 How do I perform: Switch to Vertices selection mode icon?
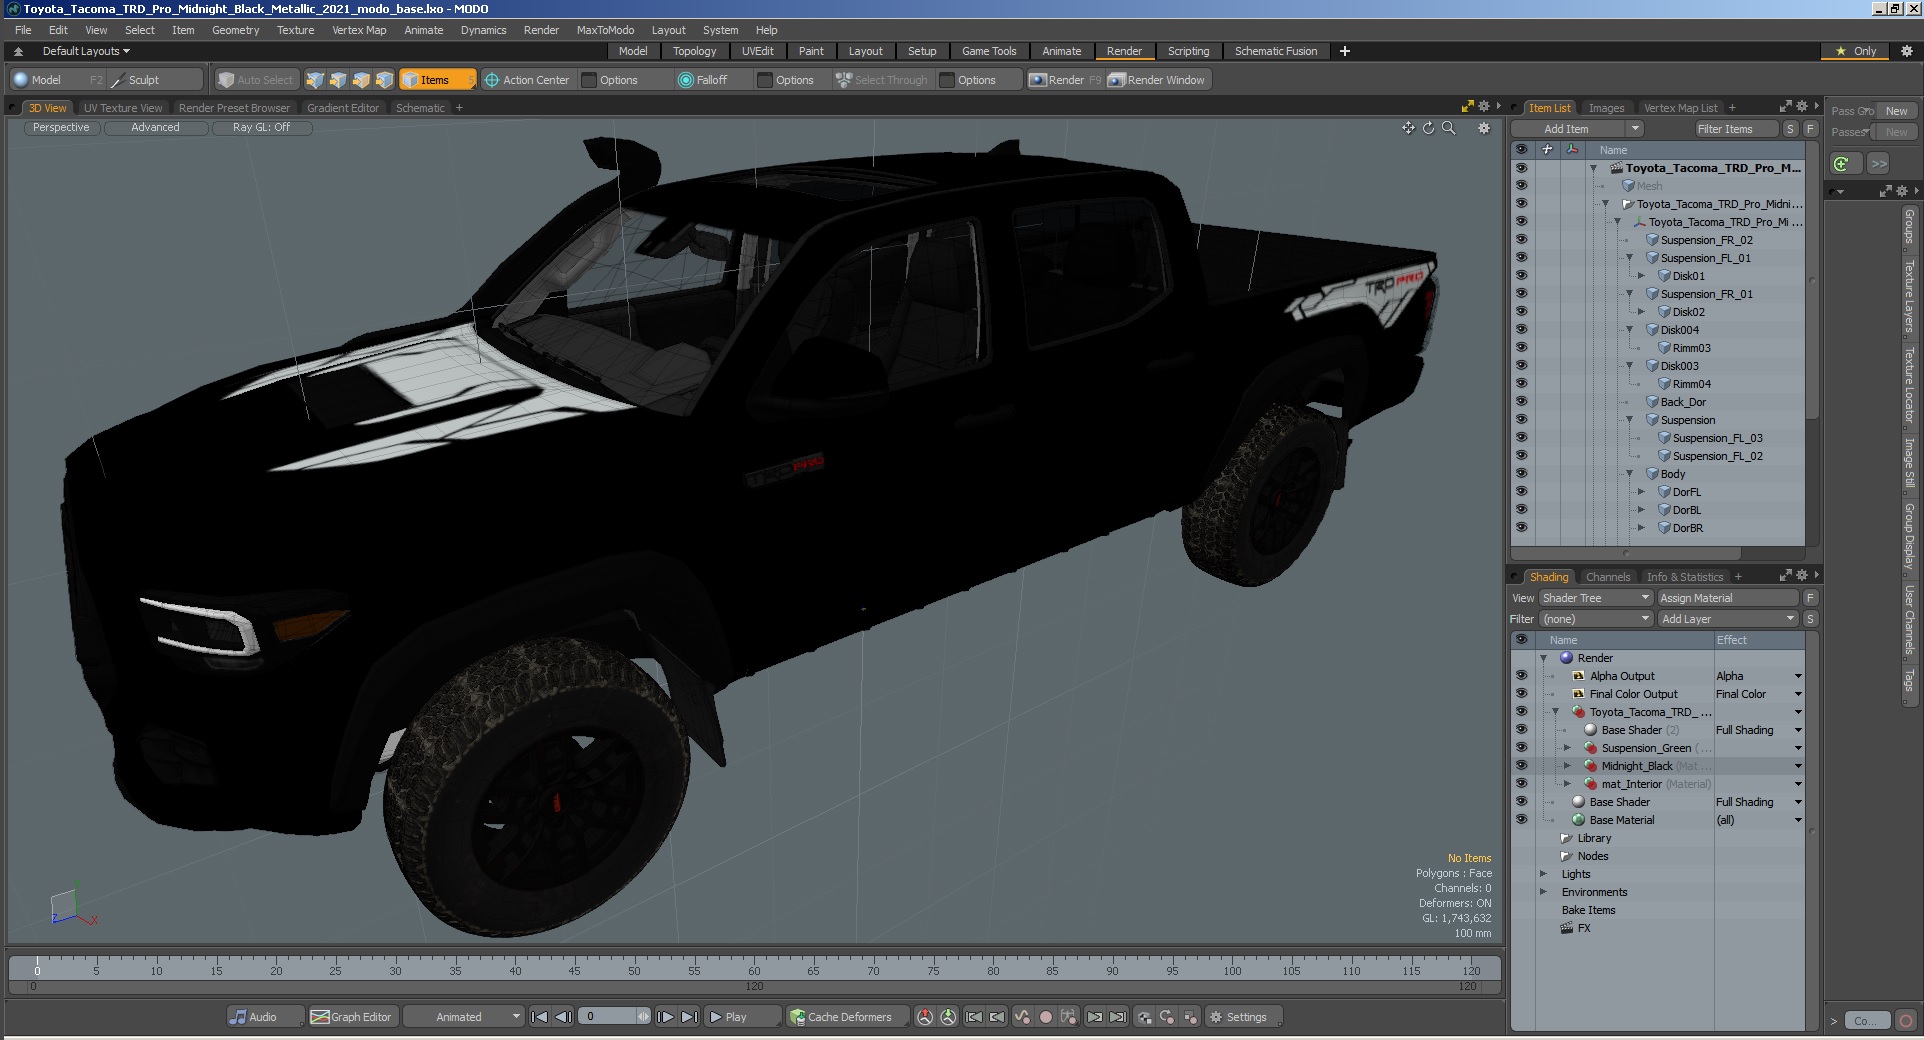click(x=315, y=80)
